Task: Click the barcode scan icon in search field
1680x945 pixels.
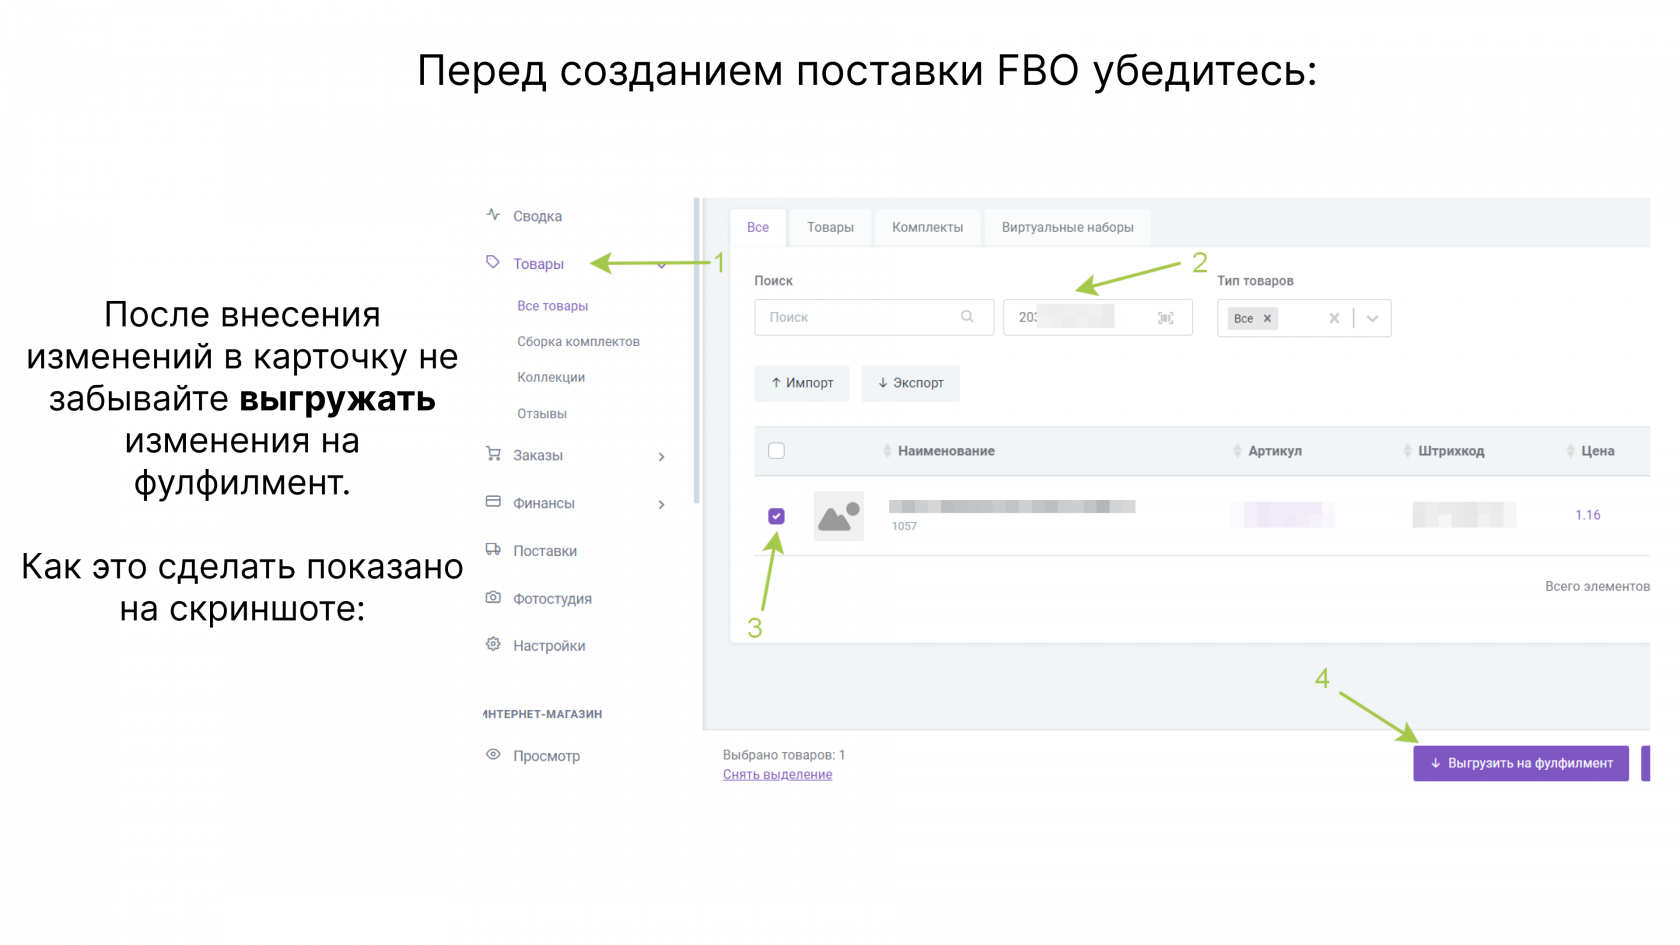Action: coord(1165,318)
